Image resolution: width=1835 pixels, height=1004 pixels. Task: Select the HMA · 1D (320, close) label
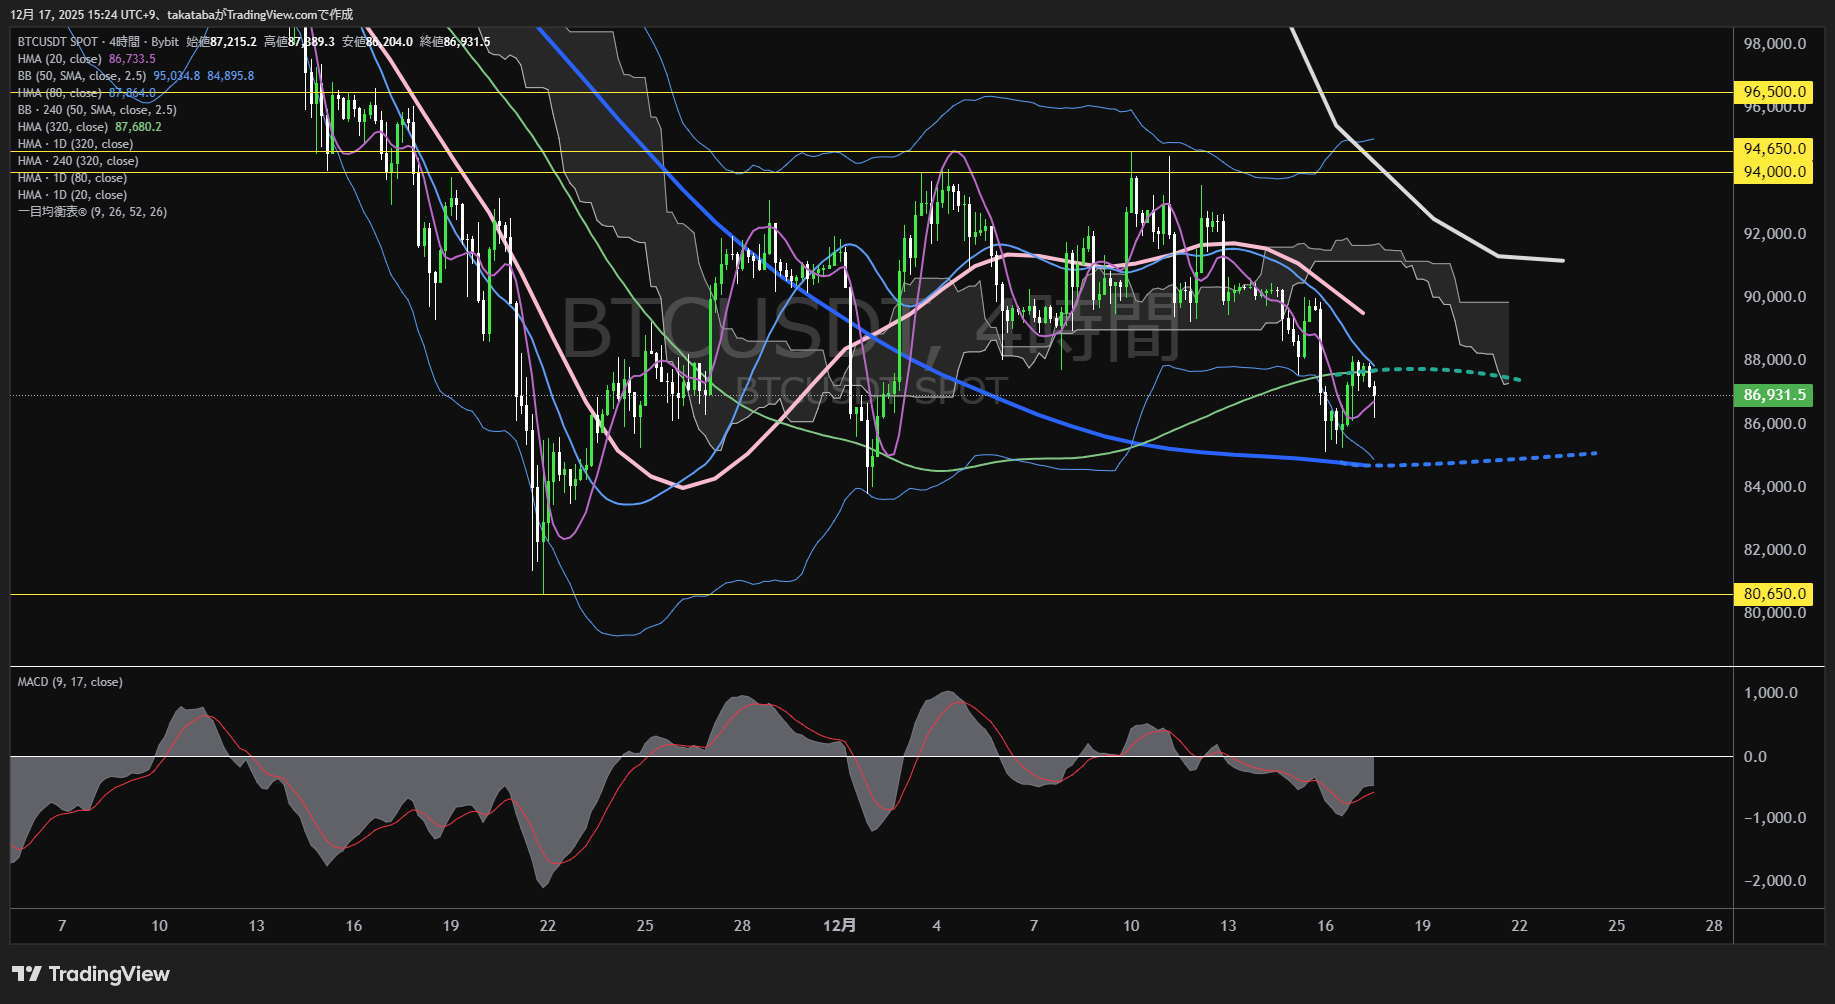75,144
